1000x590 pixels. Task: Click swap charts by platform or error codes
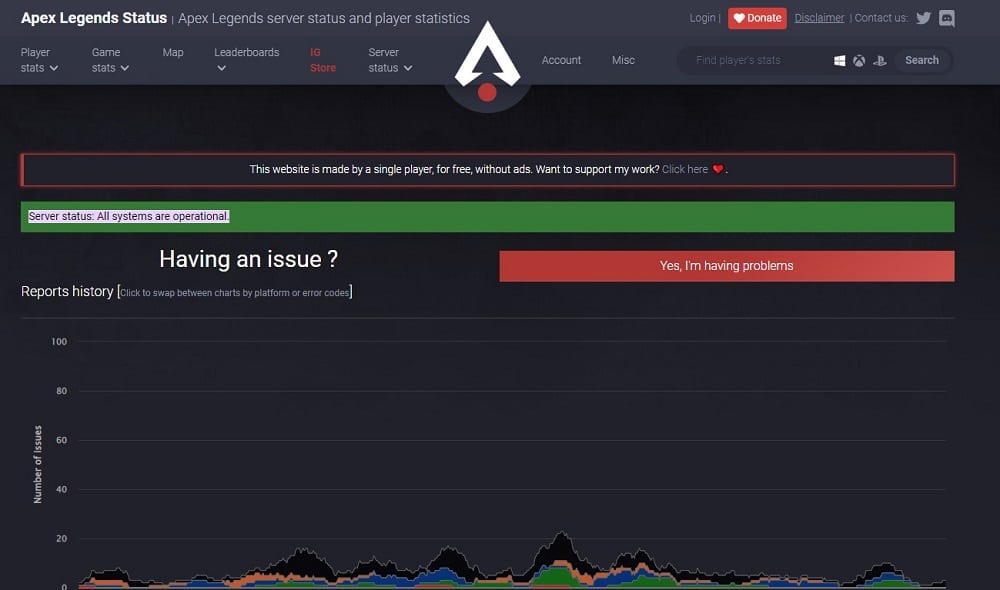click(235, 293)
